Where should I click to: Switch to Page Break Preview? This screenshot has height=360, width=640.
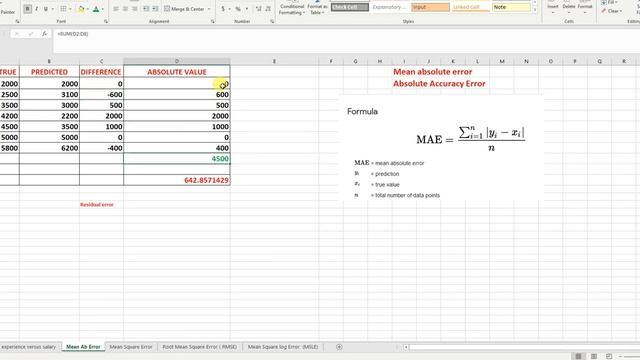[609, 356]
